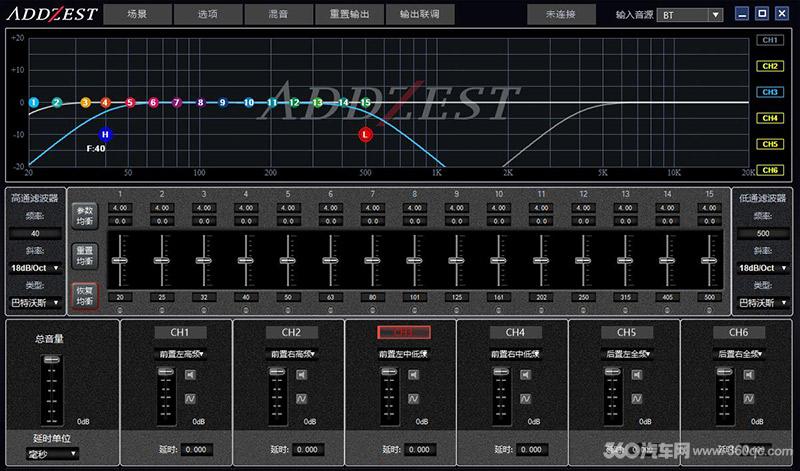Toggle round button under band 15 (500 Hz)
The height and width of the screenshot is (471, 800).
coord(709,309)
